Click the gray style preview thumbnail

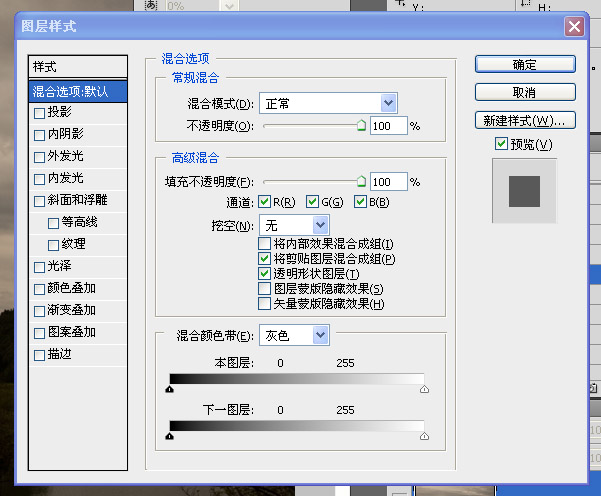(524, 191)
